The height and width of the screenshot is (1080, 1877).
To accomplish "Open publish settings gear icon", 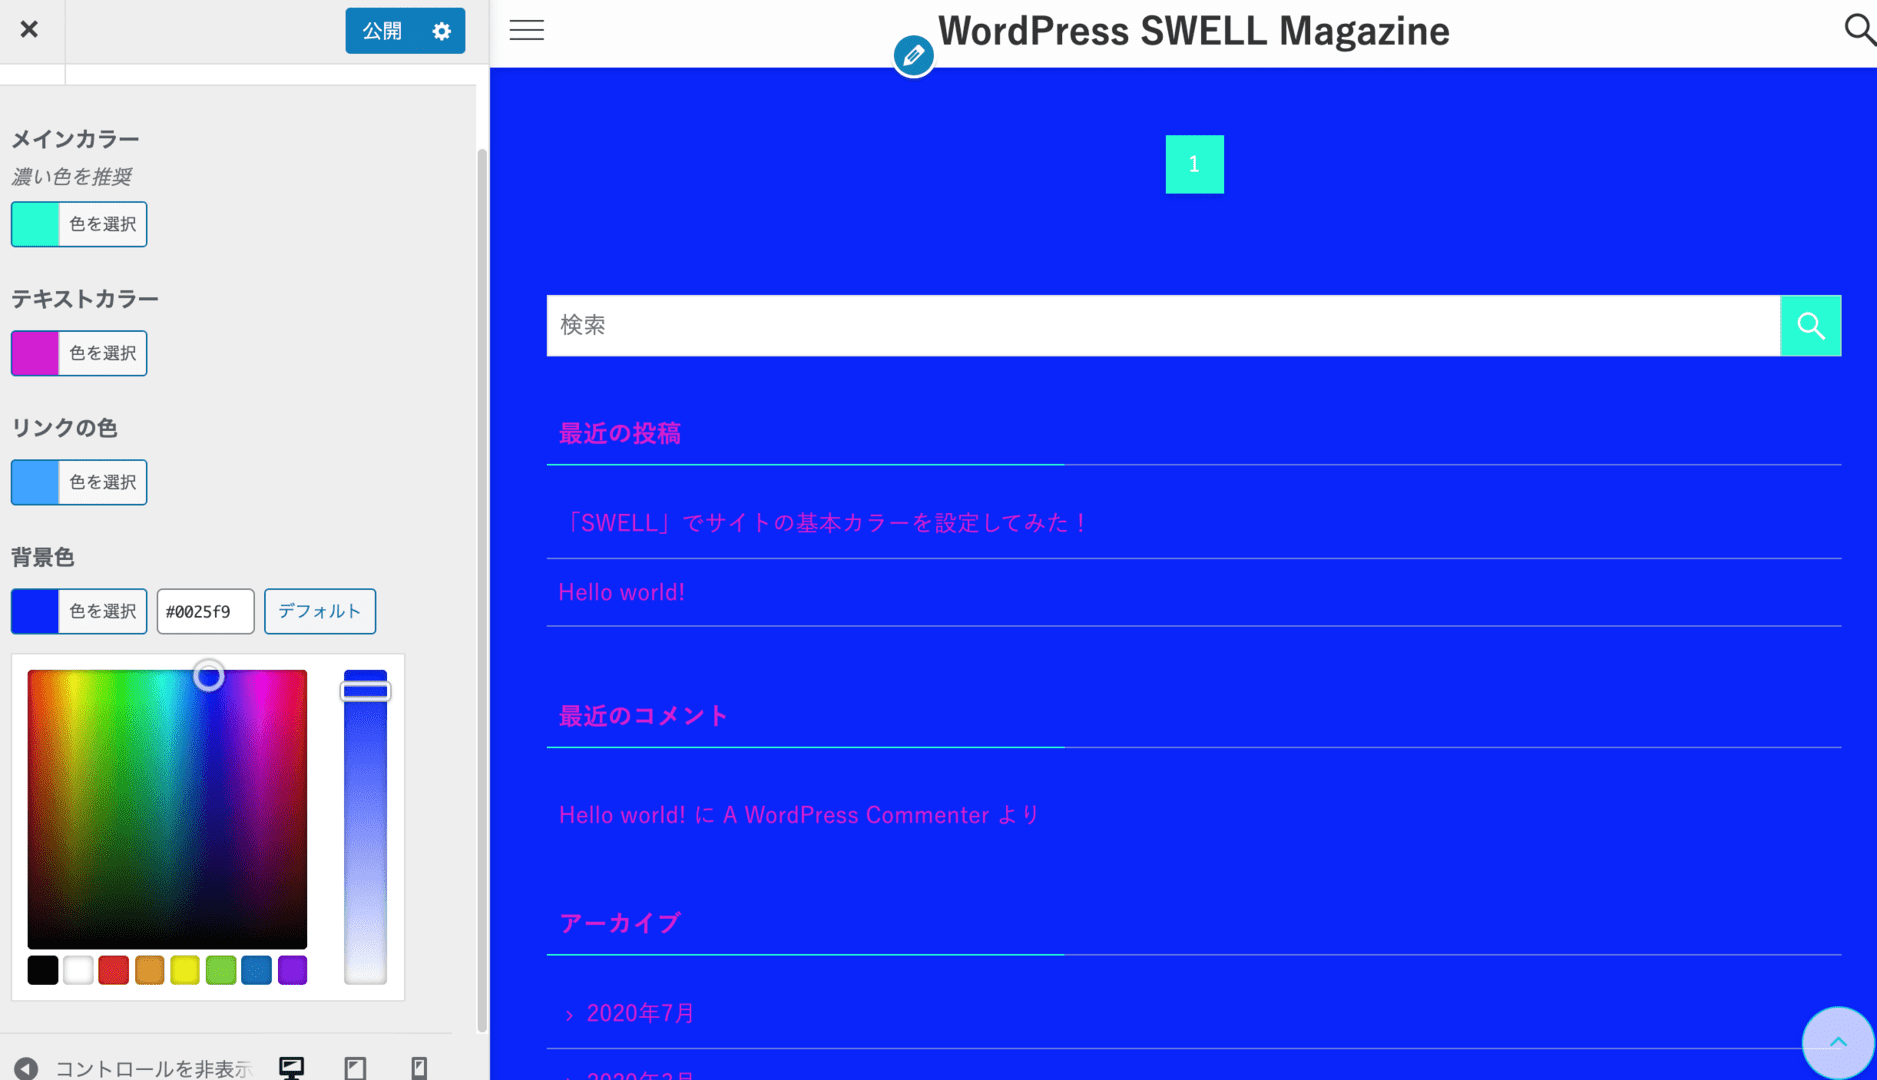I will pyautogui.click(x=442, y=31).
